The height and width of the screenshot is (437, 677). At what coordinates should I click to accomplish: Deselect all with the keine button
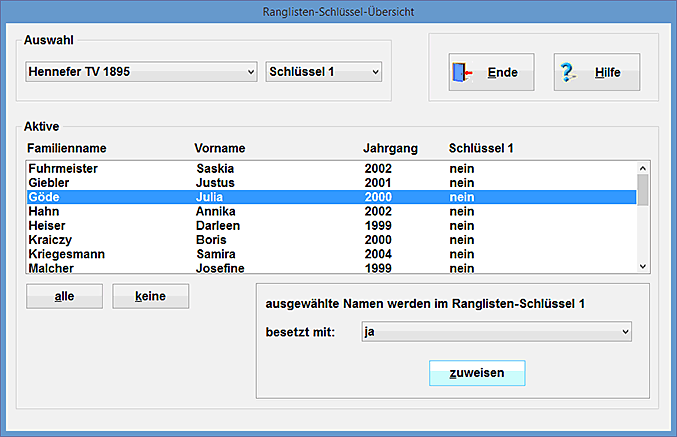150,296
